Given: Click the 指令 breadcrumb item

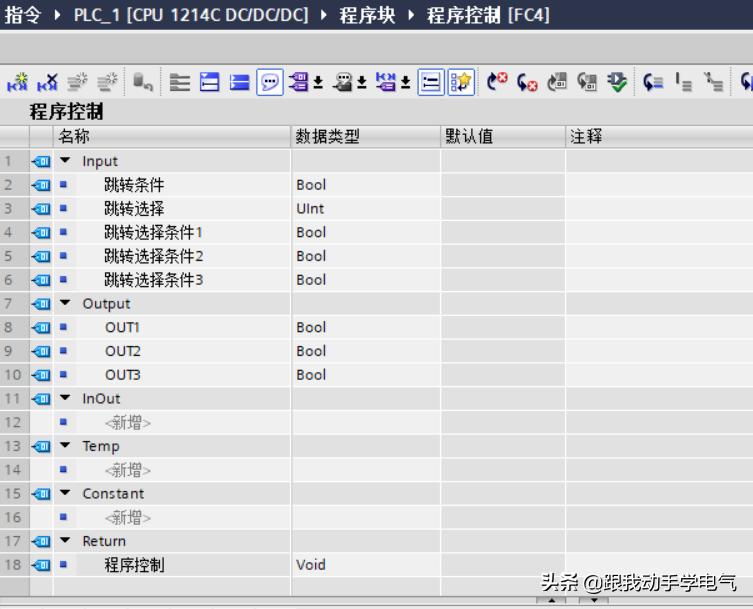Looking at the screenshot, I should 23,15.
